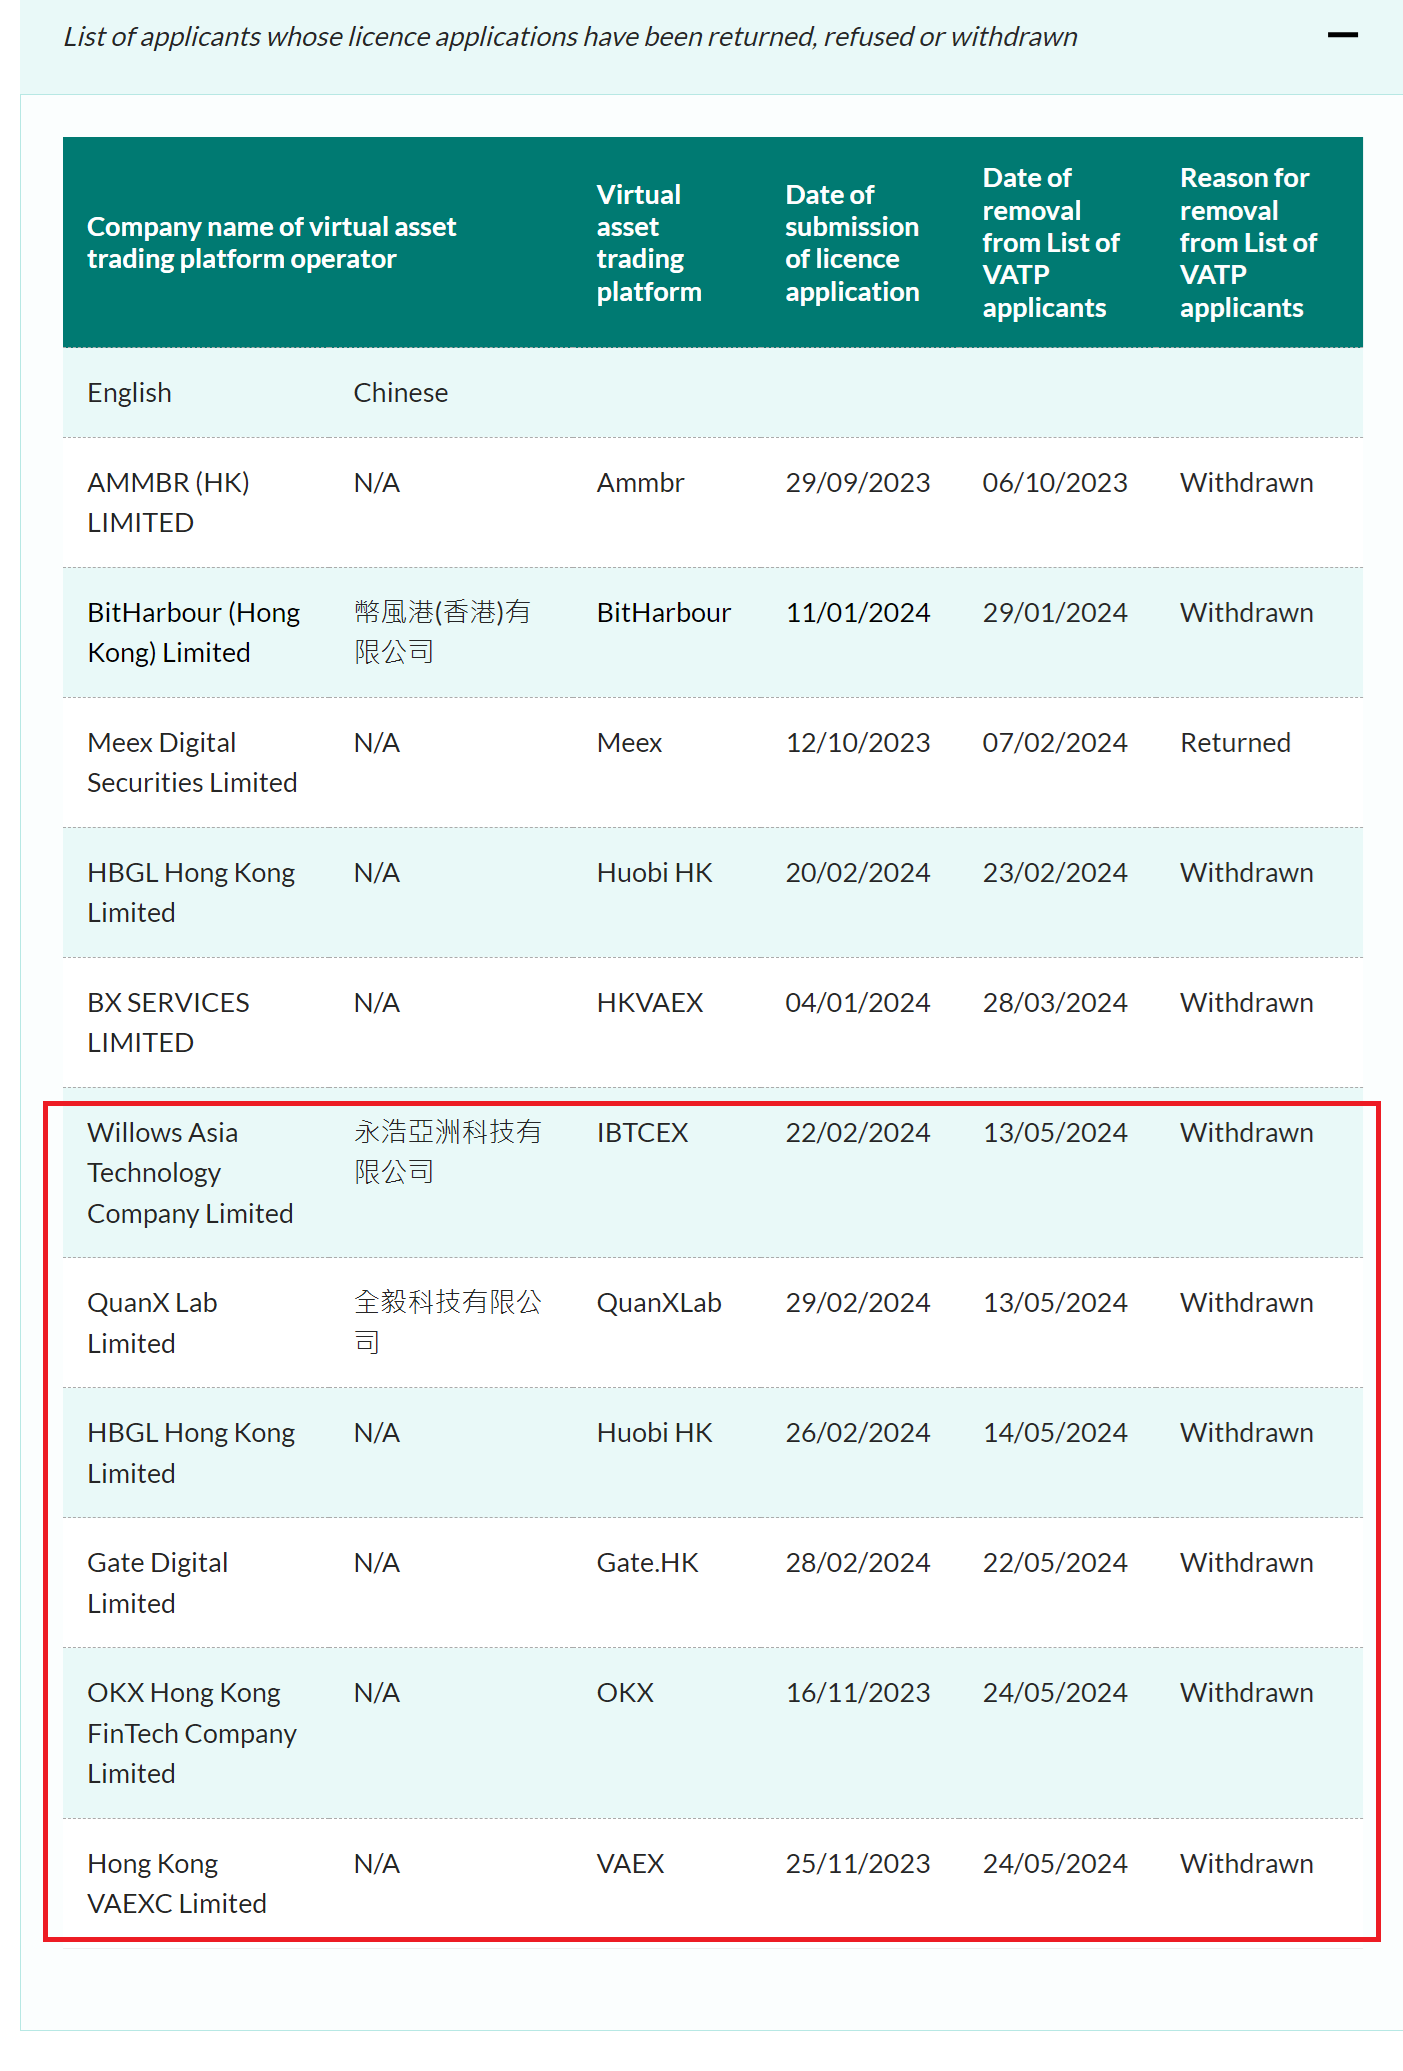The height and width of the screenshot is (2071, 1403).
Task: Click the returned, refused or withdrawn list title
Action: 570,37
